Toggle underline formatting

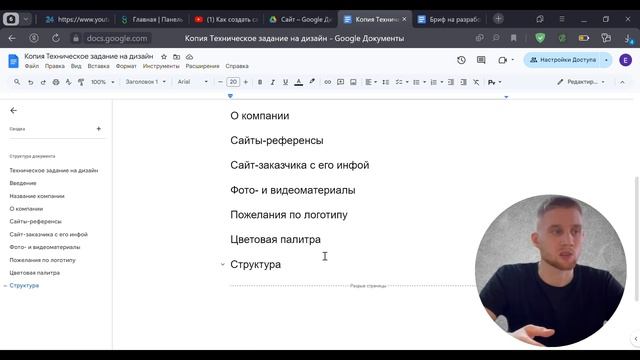[285, 82]
